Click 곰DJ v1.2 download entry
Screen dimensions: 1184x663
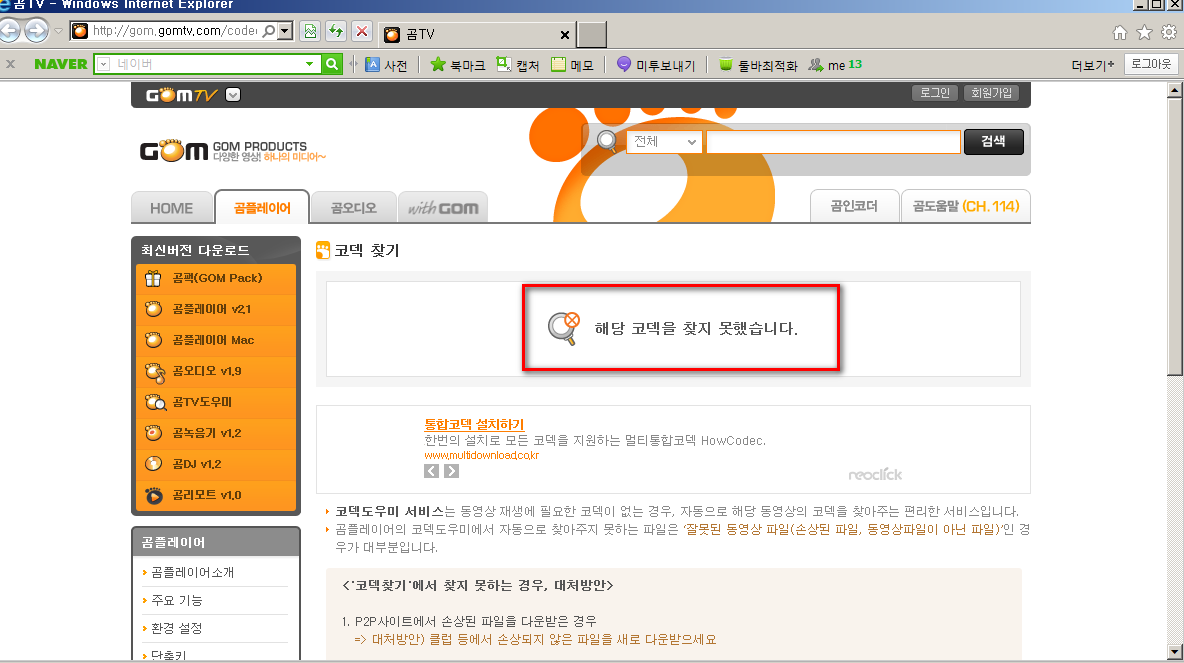click(216, 464)
